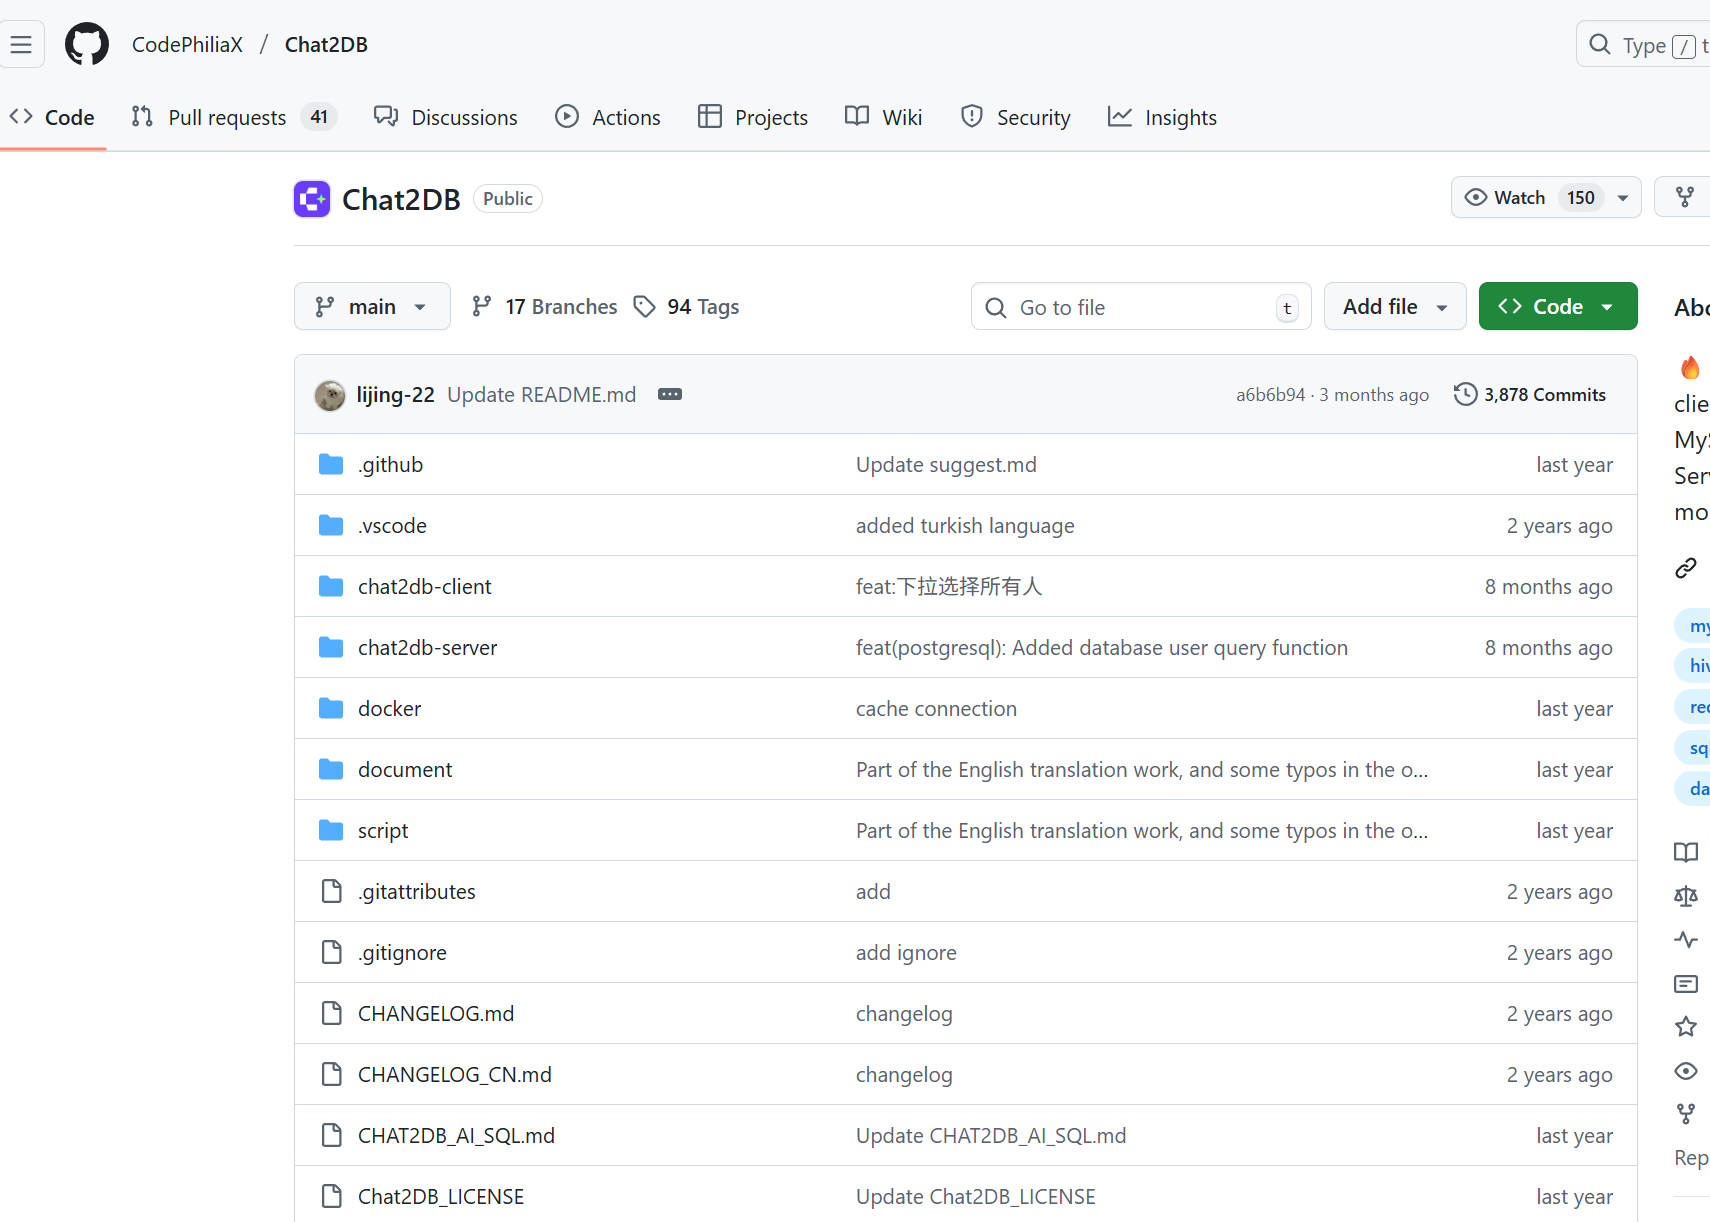1710x1222 pixels.
Task: Click the Chat2DB repository logo icon
Action: tap(312, 199)
